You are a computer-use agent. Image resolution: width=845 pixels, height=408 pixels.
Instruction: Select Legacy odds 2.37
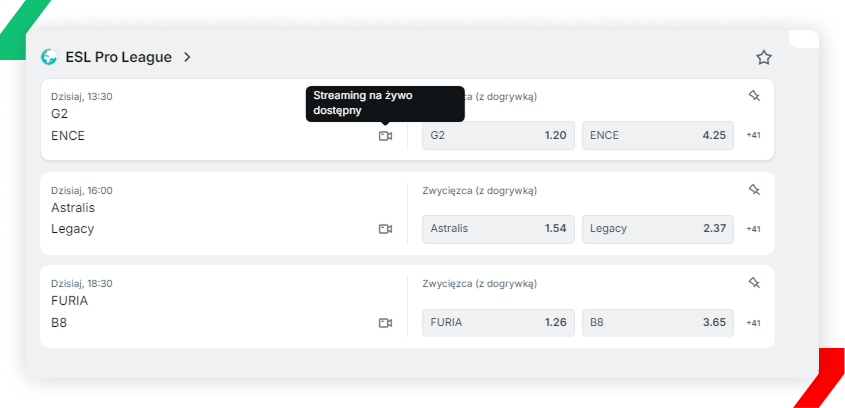point(657,229)
